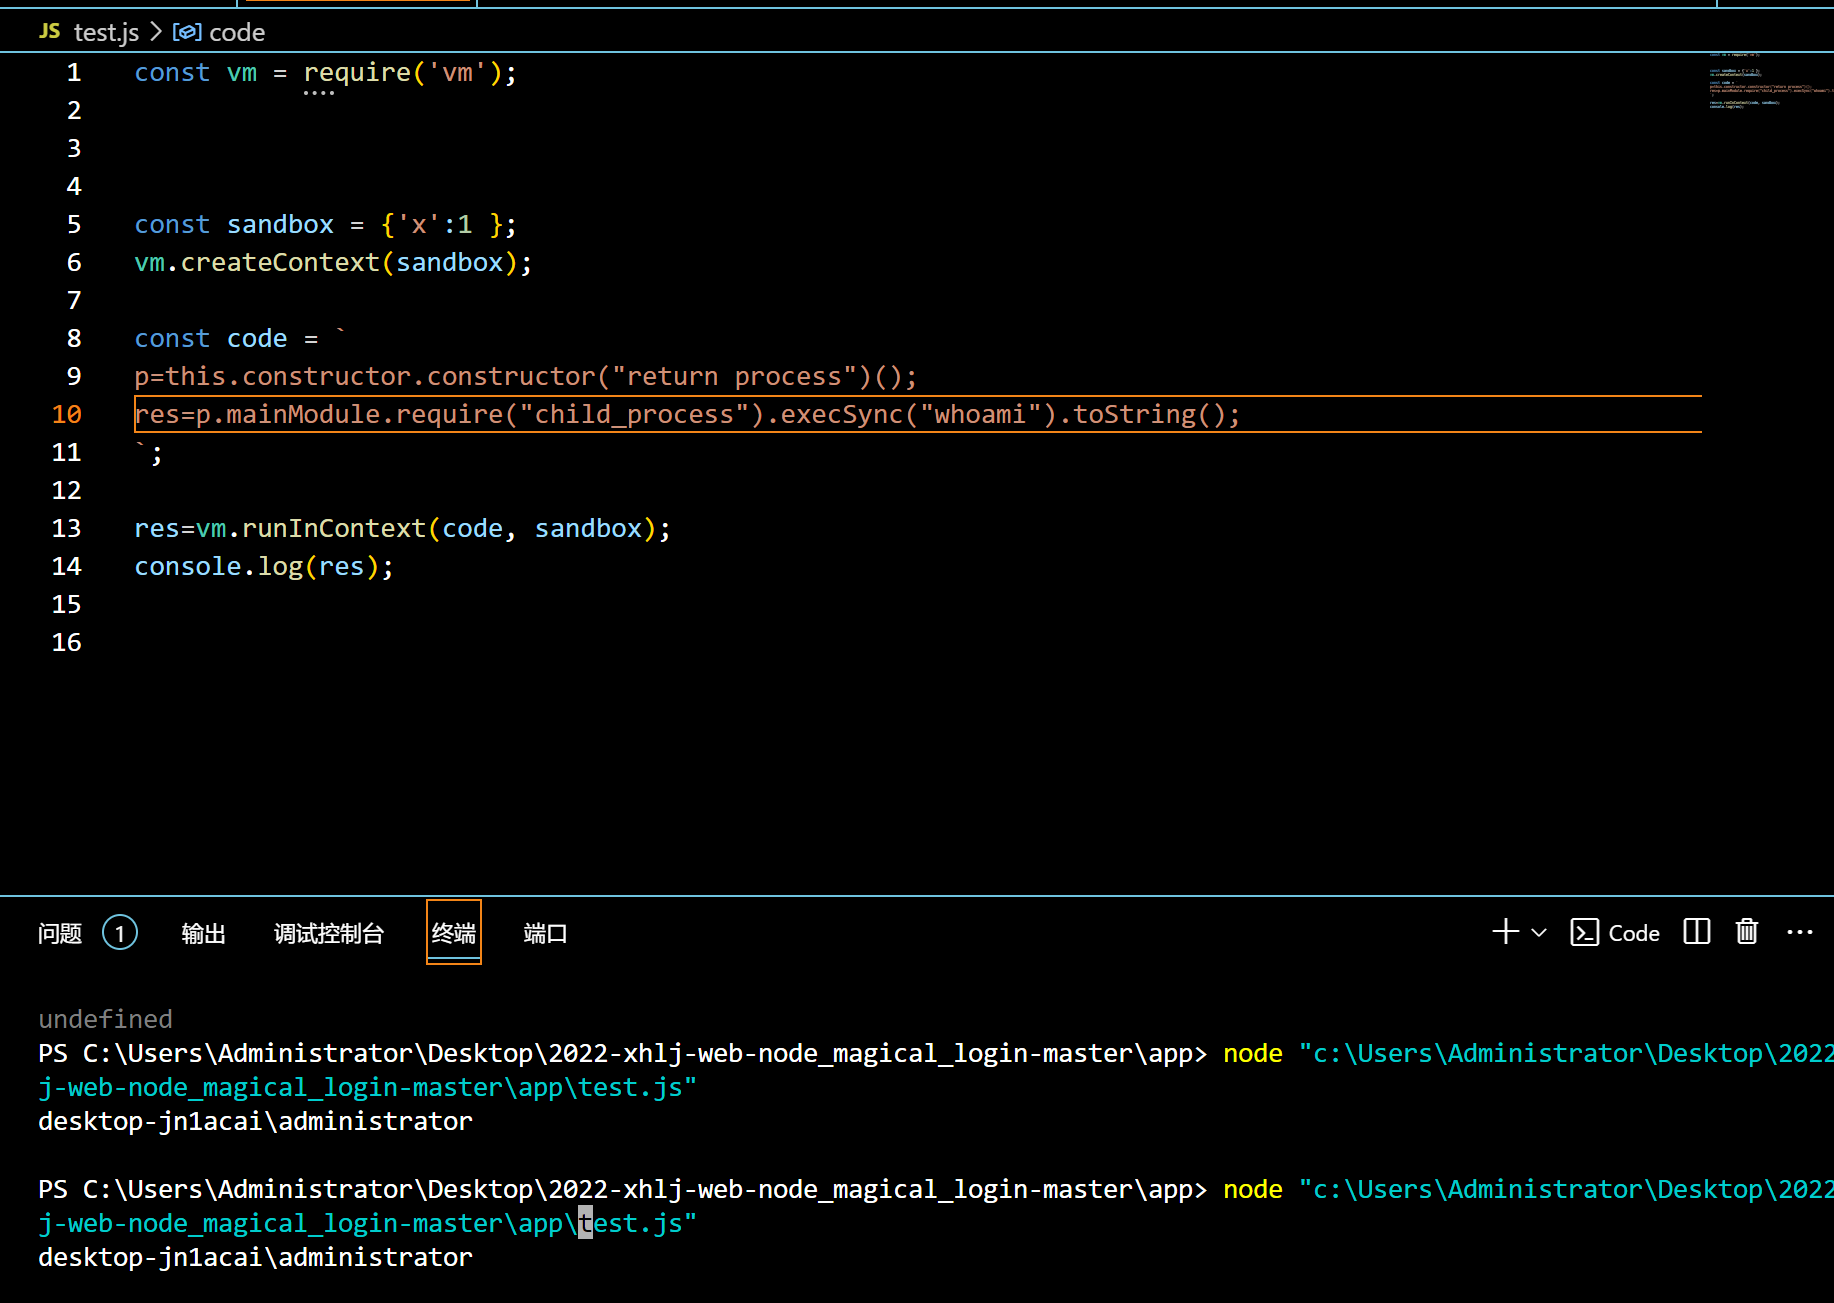Click on require('vm') in line 1
Viewport: 1834px width, 1303px height.
(x=410, y=72)
